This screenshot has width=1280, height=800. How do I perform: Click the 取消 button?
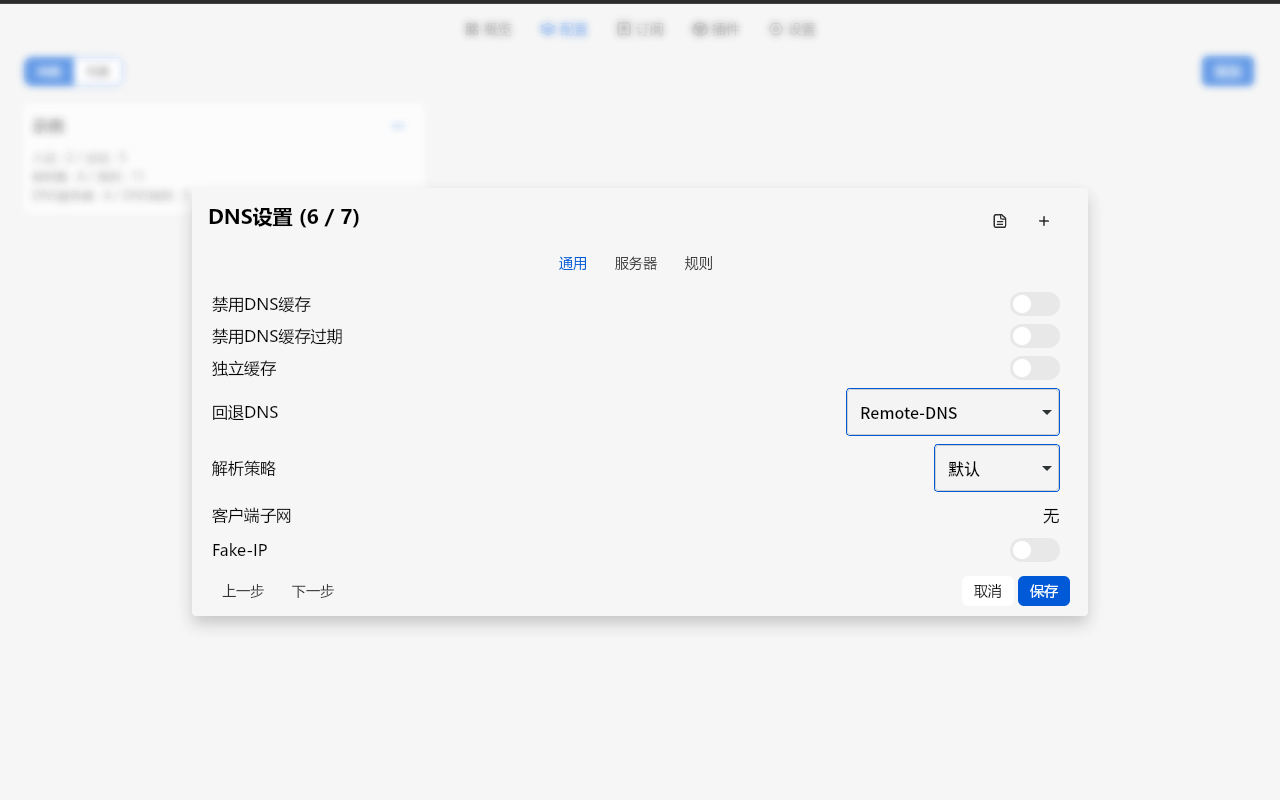click(x=988, y=591)
